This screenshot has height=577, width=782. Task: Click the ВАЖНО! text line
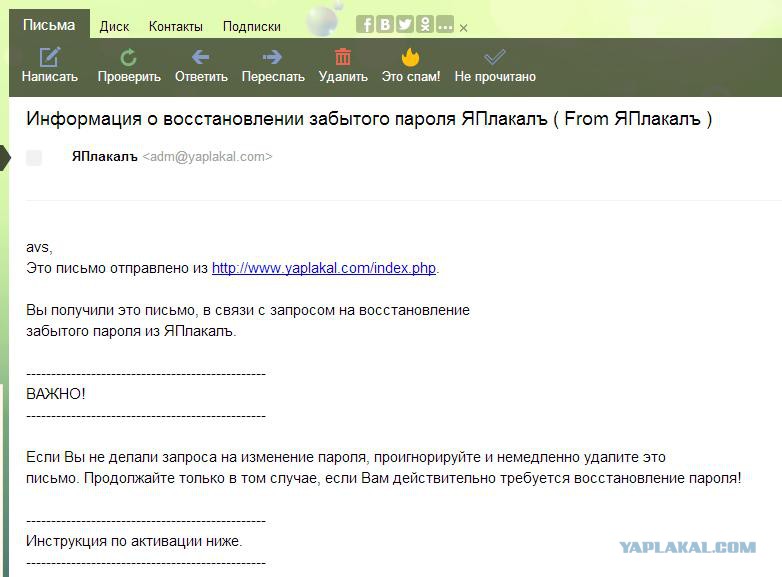(x=56, y=394)
